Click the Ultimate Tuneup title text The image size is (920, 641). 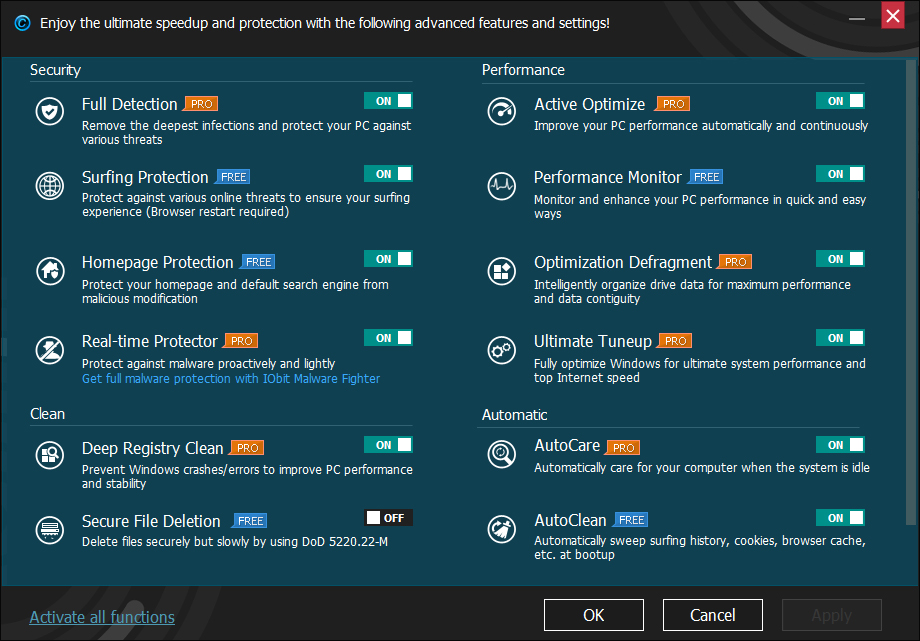click(x=593, y=341)
